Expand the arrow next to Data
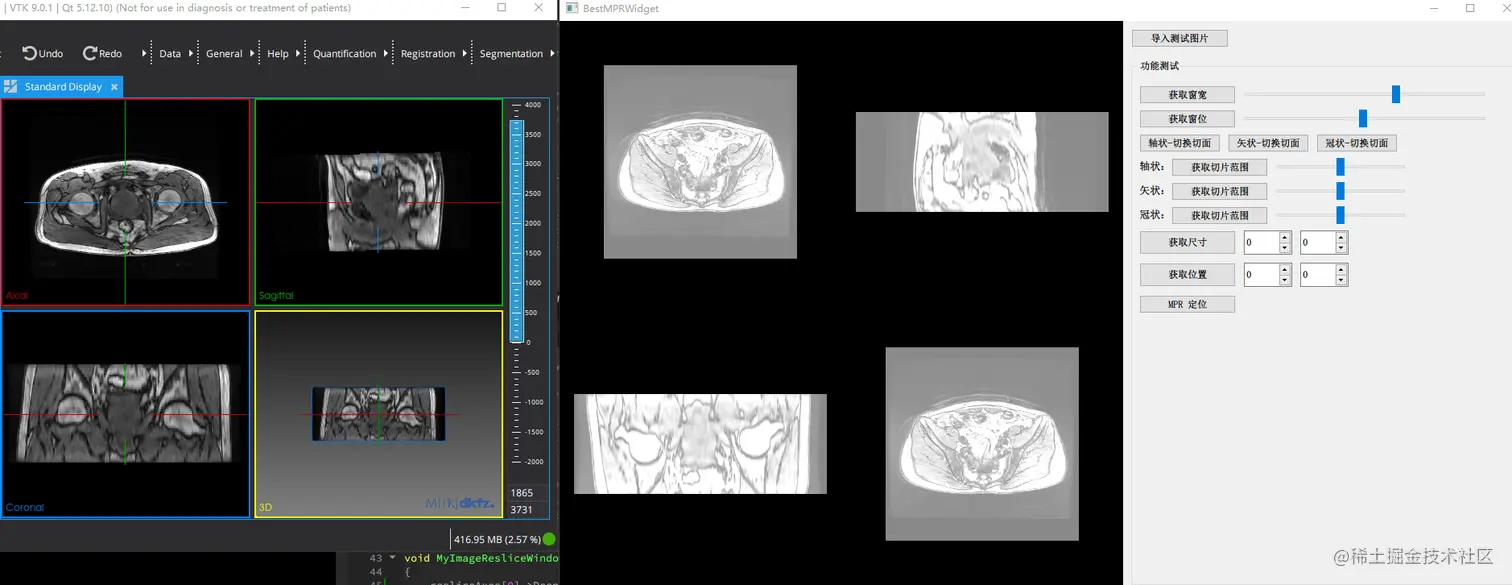1512x585 pixels. click(x=192, y=54)
